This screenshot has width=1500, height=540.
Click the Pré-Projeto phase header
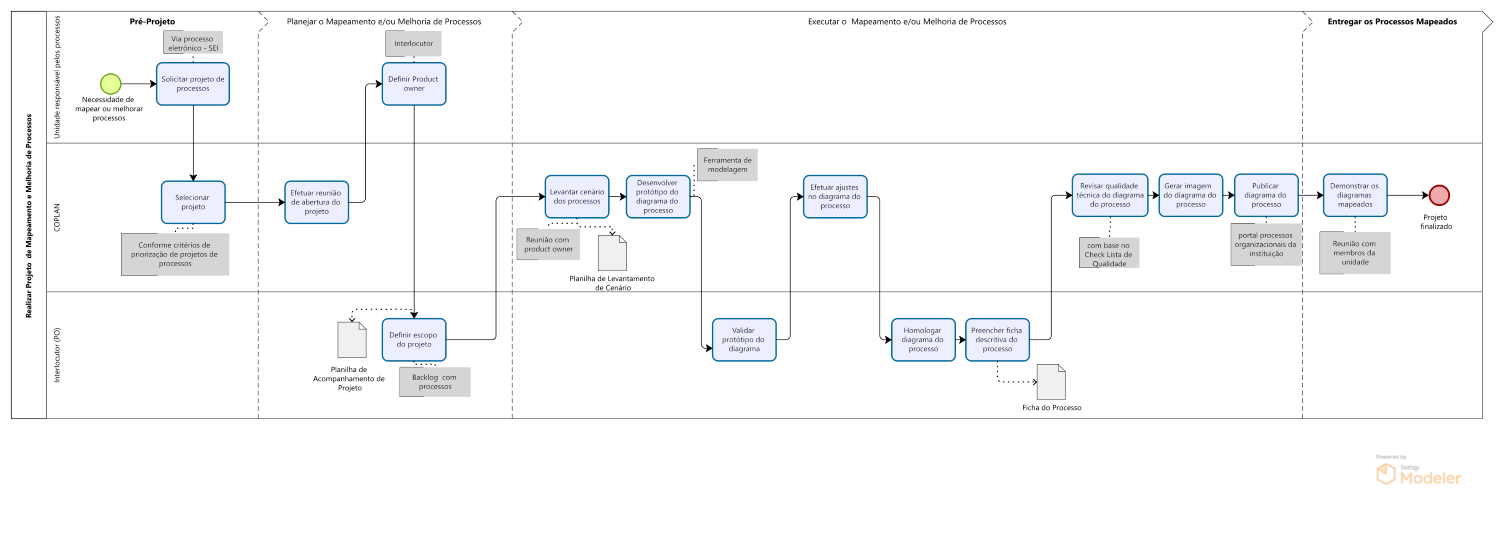(x=152, y=21)
